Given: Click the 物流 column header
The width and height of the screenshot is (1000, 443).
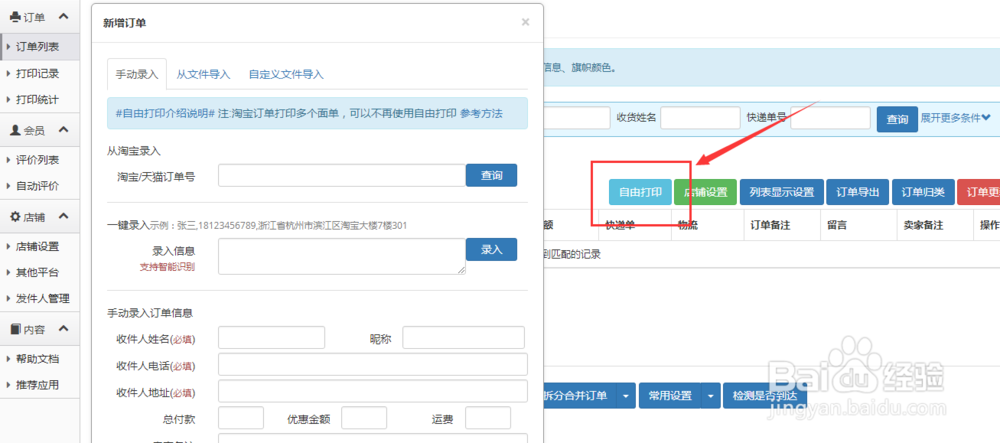Looking at the screenshot, I should pyautogui.click(x=688, y=225).
